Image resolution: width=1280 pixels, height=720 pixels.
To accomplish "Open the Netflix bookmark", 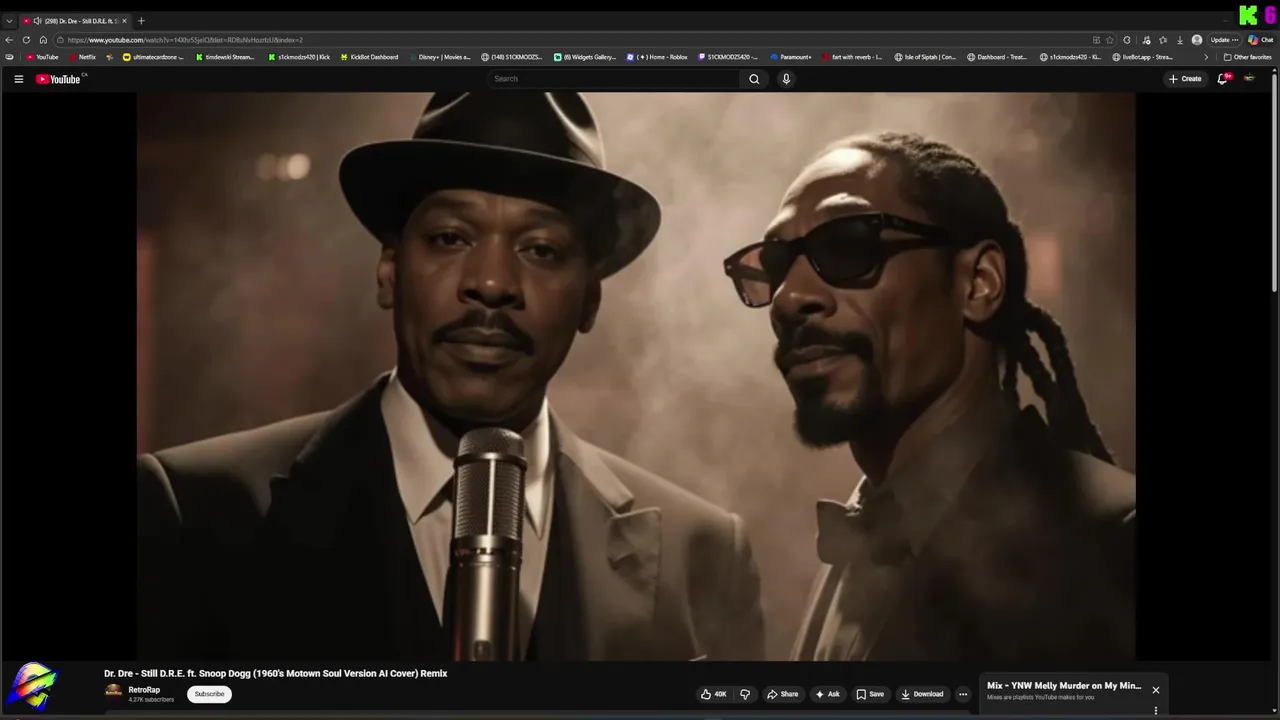I will click(82, 57).
